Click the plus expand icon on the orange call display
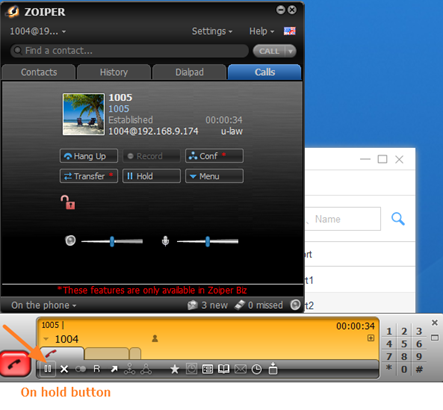The width and height of the screenshot is (443, 410). 371,338
